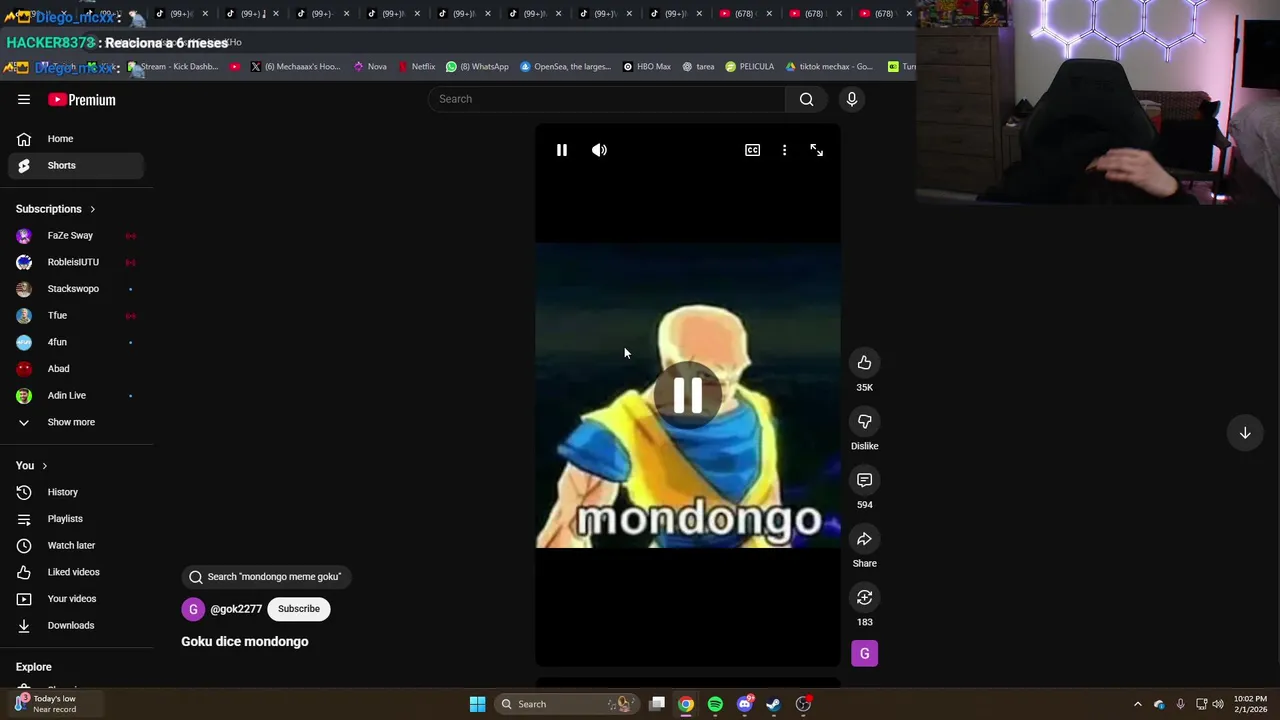This screenshot has width=1280, height=720.
Task: Open the comments (594)
Action: 864,480
